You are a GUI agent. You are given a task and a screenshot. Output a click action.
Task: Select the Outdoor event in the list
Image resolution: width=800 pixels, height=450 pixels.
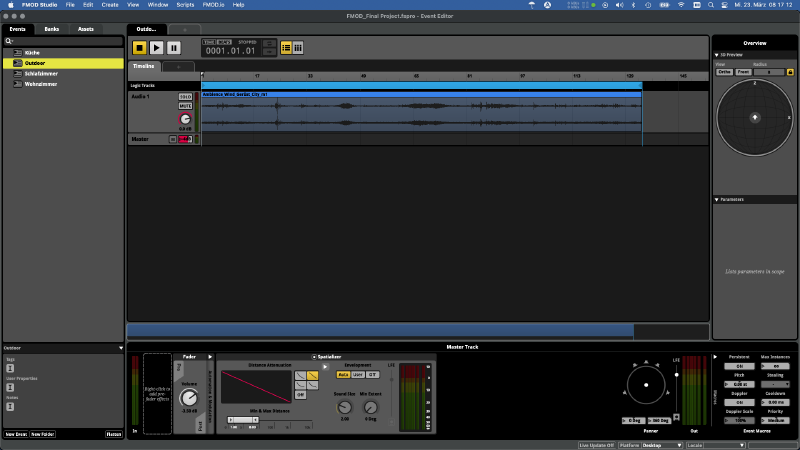[x=63, y=63]
